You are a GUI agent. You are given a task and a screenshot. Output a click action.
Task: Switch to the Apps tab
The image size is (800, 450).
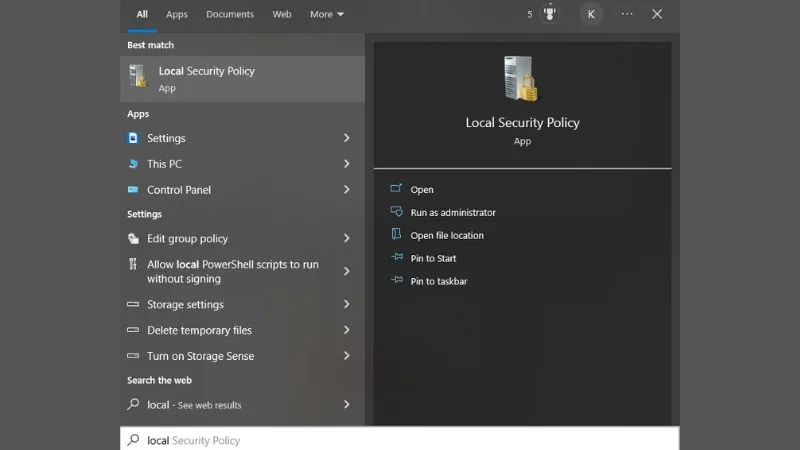[177, 14]
